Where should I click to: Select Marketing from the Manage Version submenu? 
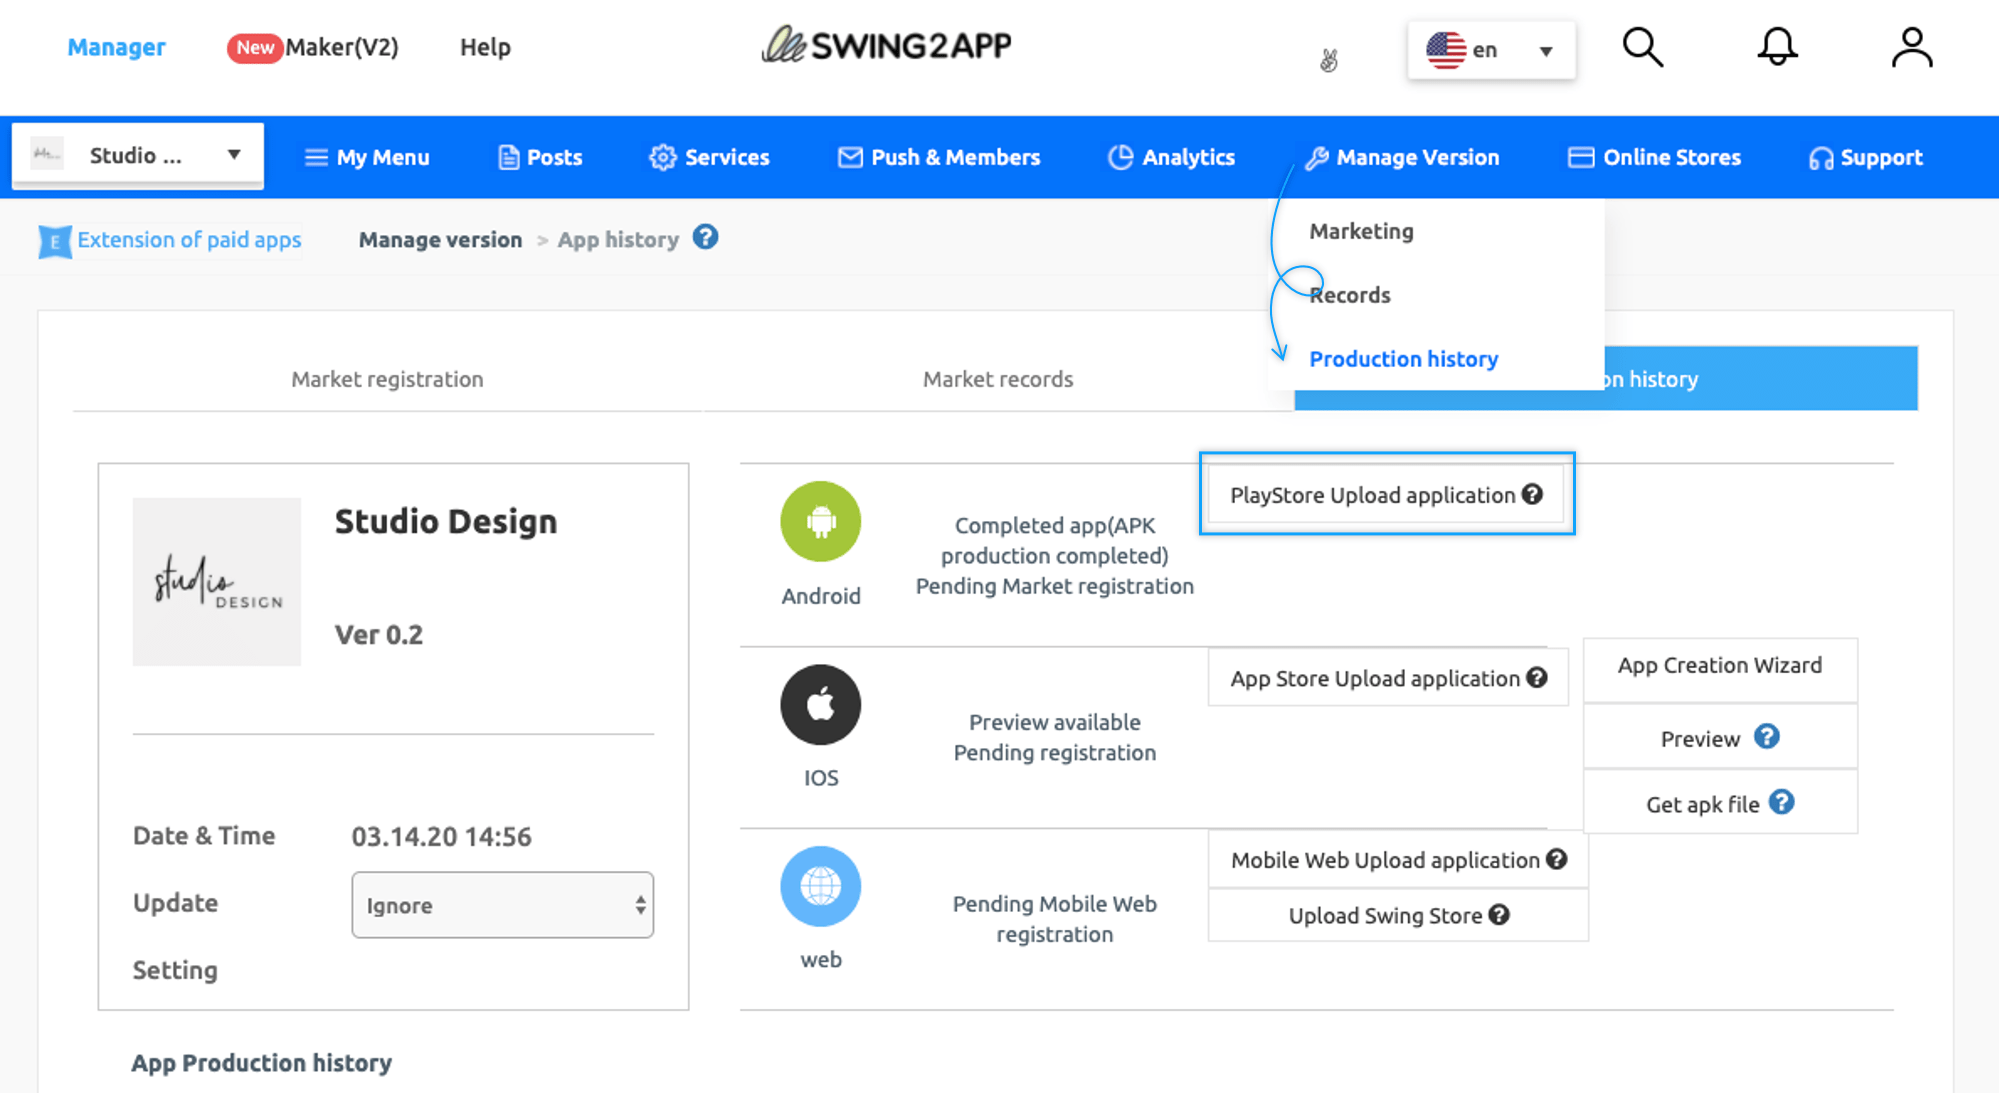click(x=1361, y=231)
